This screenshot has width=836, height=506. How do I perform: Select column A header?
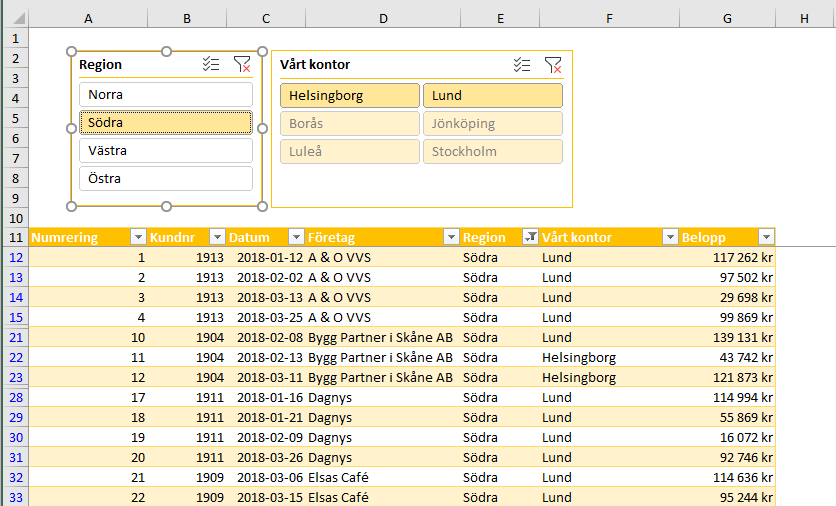click(88, 19)
